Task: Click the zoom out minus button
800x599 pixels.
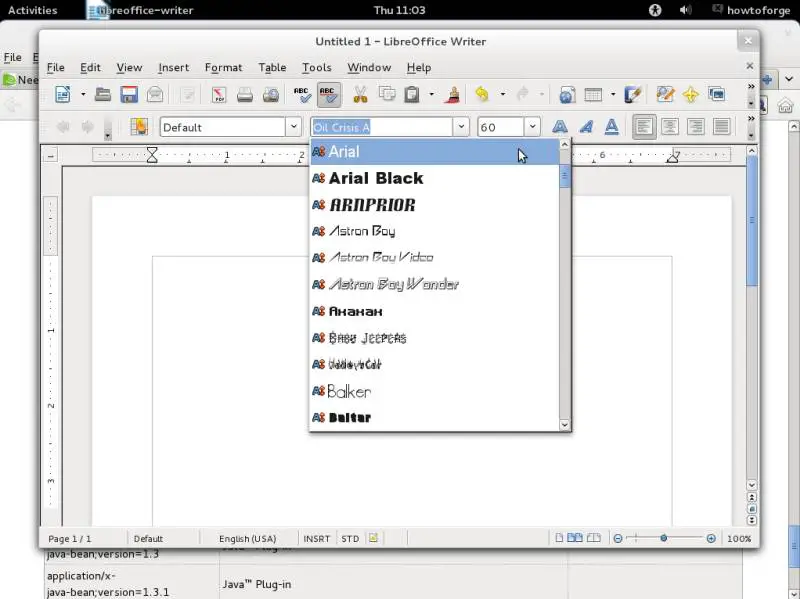Action: point(618,538)
